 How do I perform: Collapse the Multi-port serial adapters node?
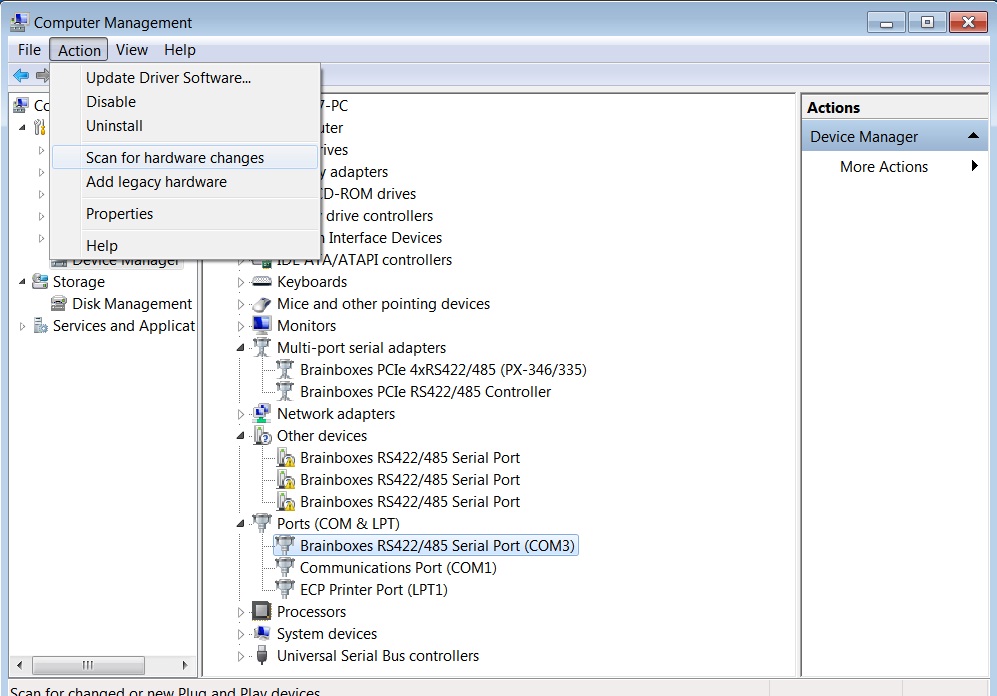(238, 347)
